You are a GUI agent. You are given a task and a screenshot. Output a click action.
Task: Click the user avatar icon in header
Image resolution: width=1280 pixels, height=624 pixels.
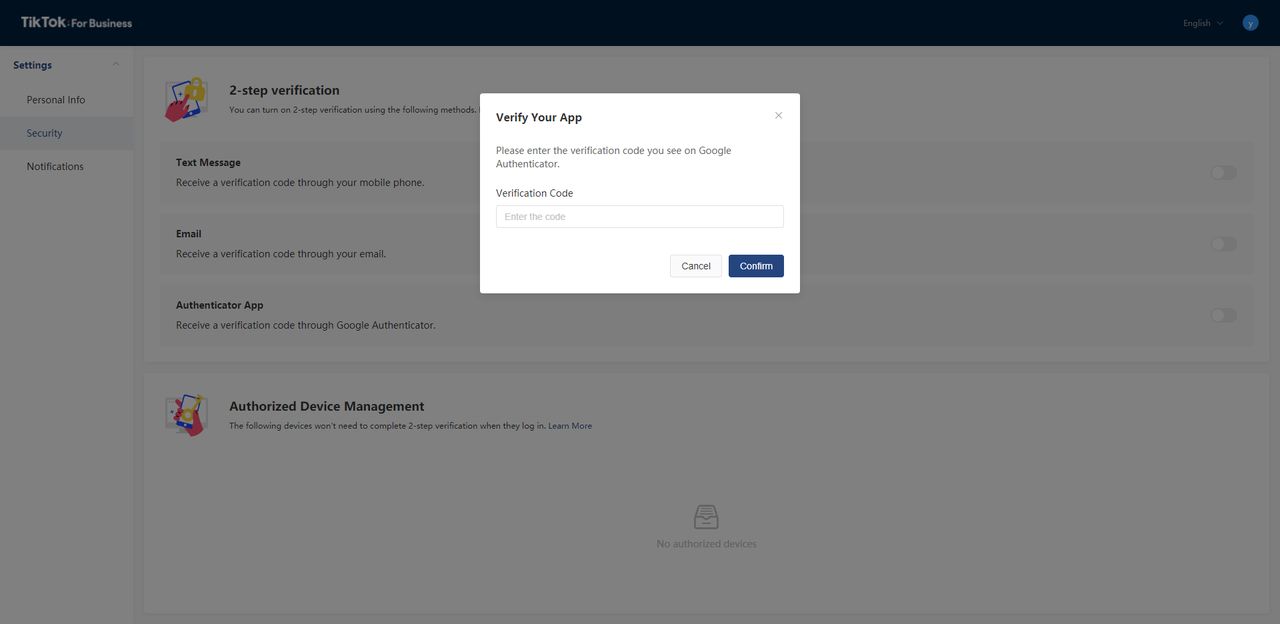[x=1249, y=22]
